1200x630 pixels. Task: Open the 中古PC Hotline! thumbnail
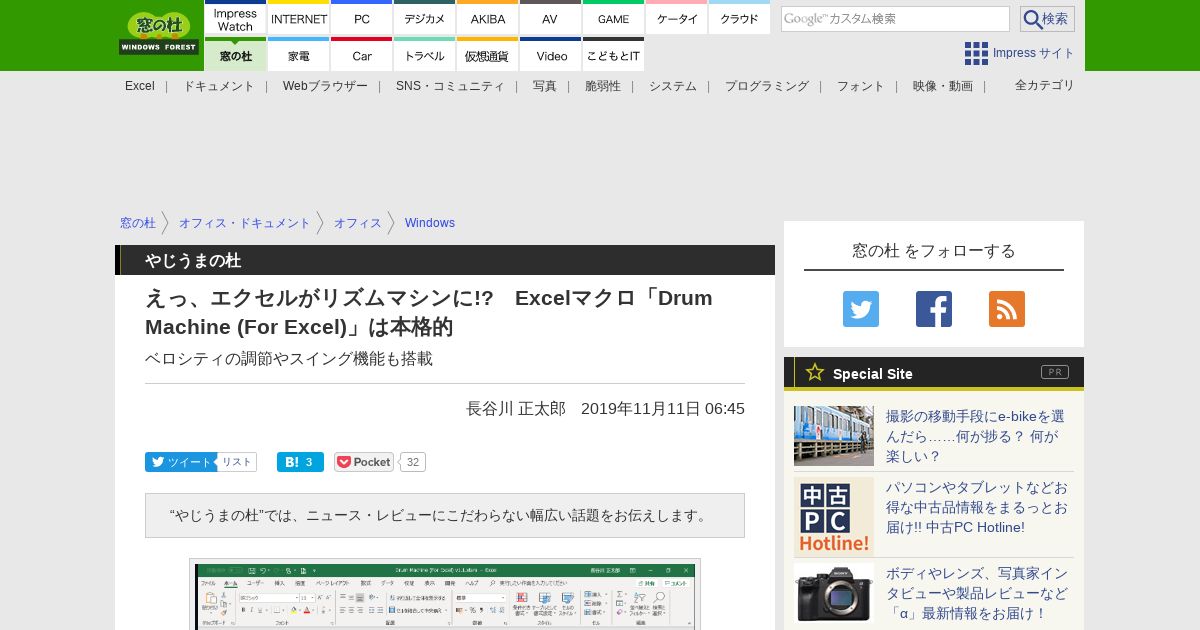(834, 517)
